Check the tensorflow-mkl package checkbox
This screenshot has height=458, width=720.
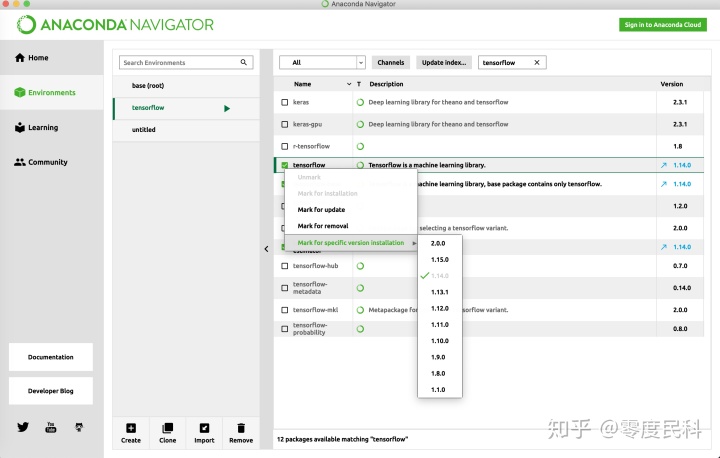[x=285, y=310]
